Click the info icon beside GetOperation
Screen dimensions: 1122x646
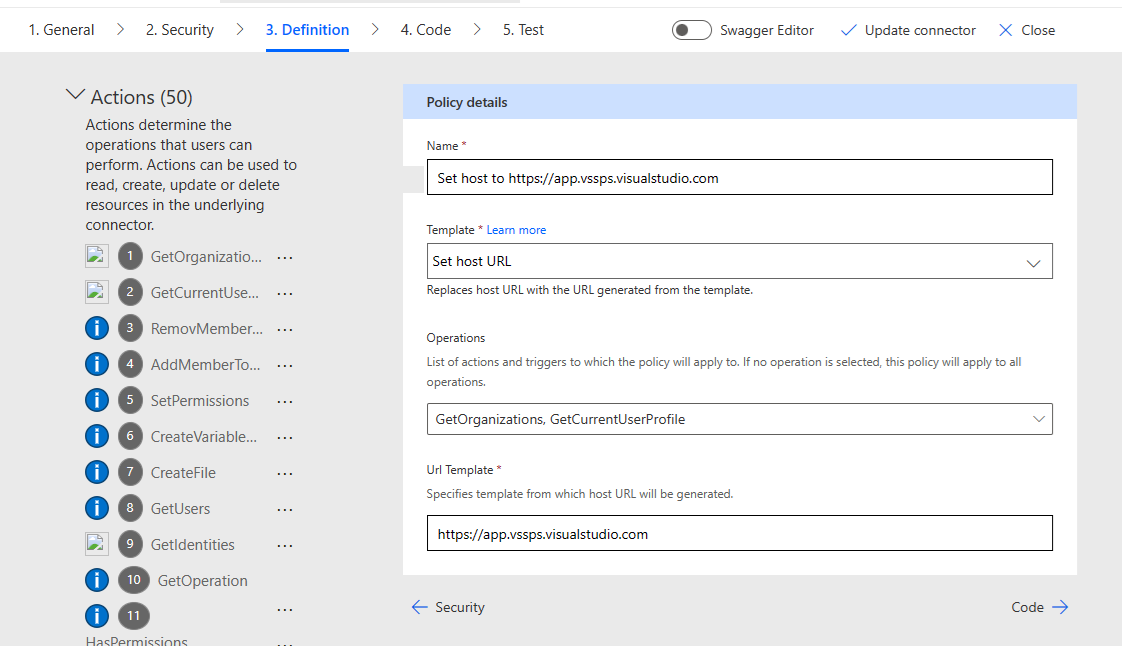coord(97,580)
